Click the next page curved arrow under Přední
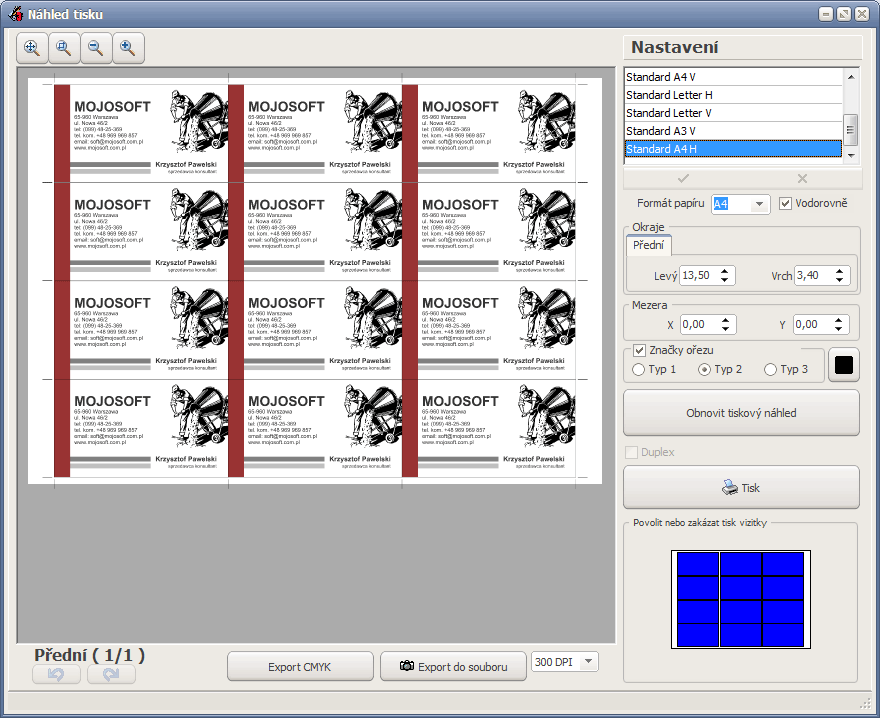Image resolution: width=880 pixels, height=718 pixels. tap(111, 674)
